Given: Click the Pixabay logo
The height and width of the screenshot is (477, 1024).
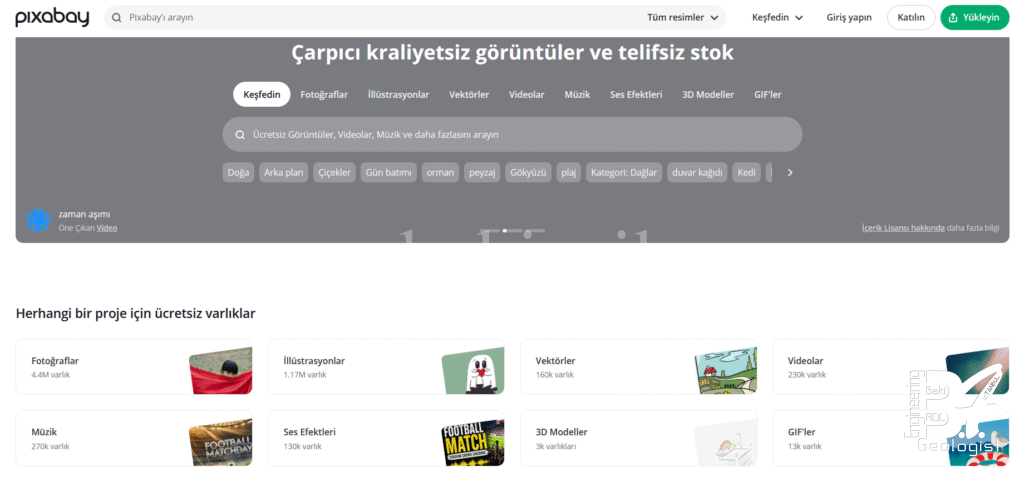Looking at the screenshot, I should [52, 18].
